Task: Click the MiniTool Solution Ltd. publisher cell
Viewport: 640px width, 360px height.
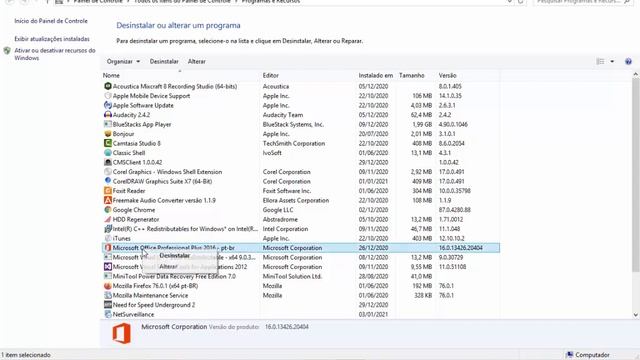Action: pyautogui.click(x=292, y=277)
